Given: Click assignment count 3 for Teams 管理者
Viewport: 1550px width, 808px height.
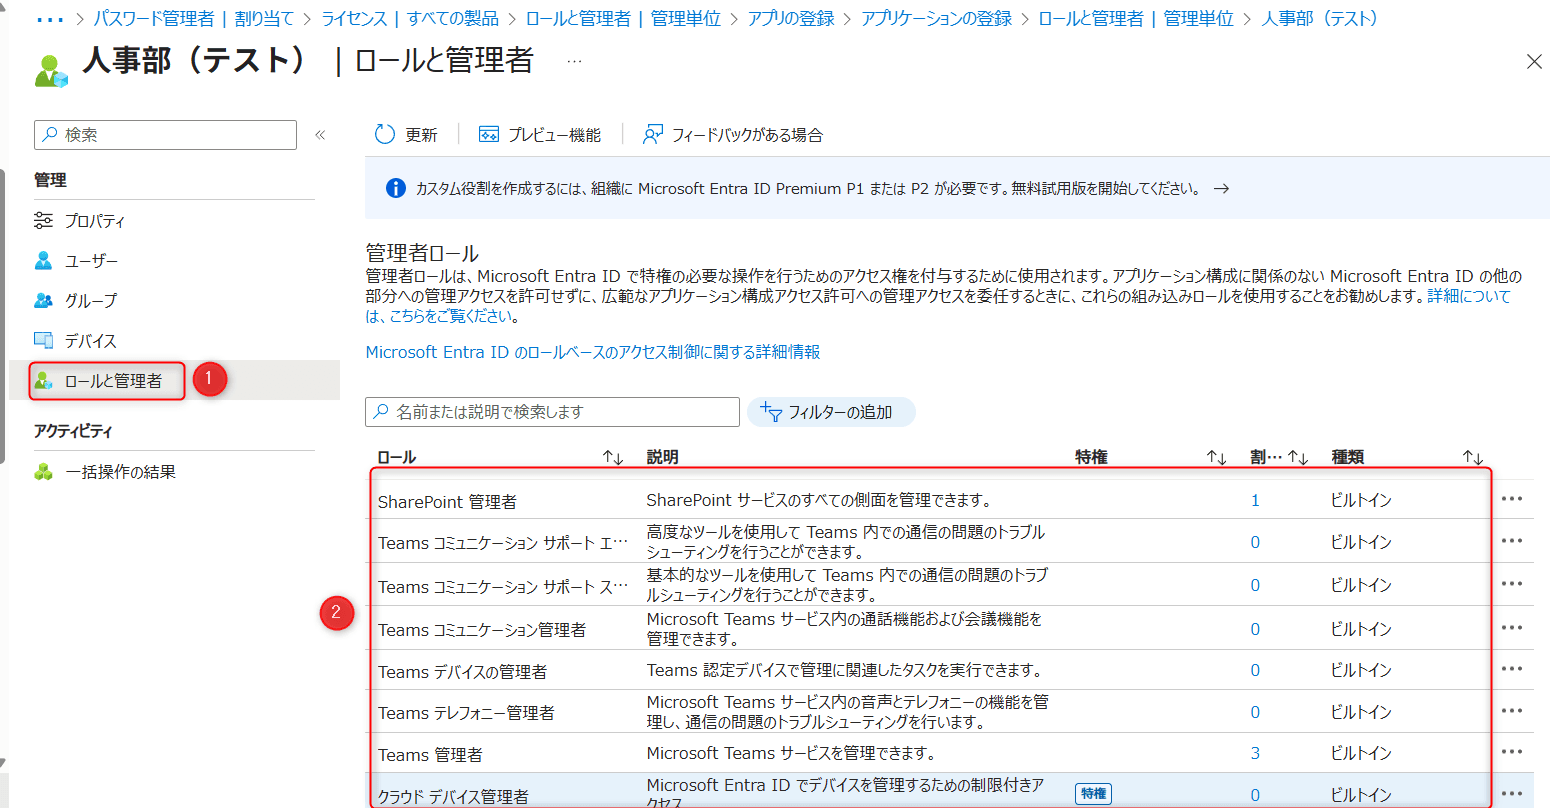Looking at the screenshot, I should coord(1255,753).
